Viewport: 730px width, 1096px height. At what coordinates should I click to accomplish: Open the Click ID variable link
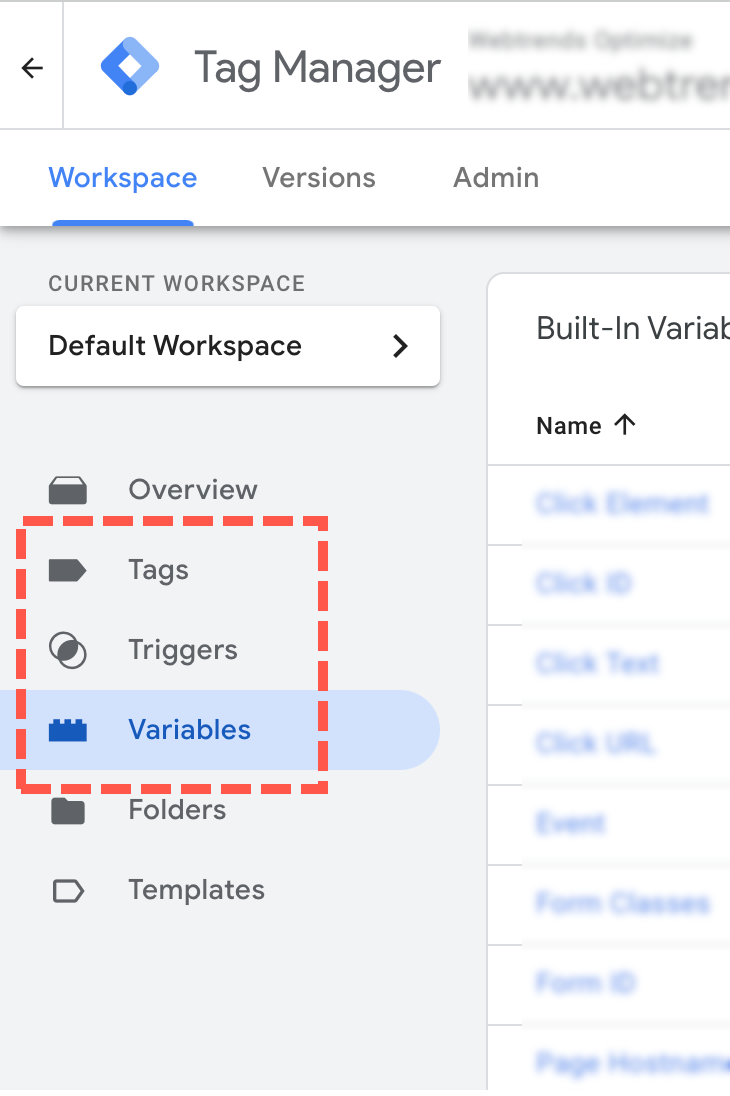coord(584,583)
